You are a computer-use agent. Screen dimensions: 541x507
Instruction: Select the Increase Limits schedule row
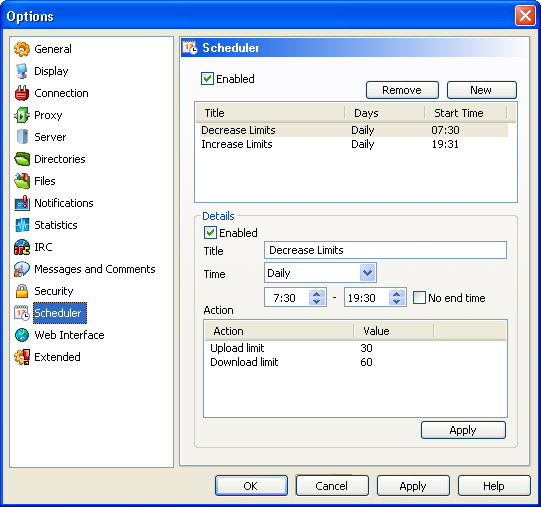click(353, 144)
